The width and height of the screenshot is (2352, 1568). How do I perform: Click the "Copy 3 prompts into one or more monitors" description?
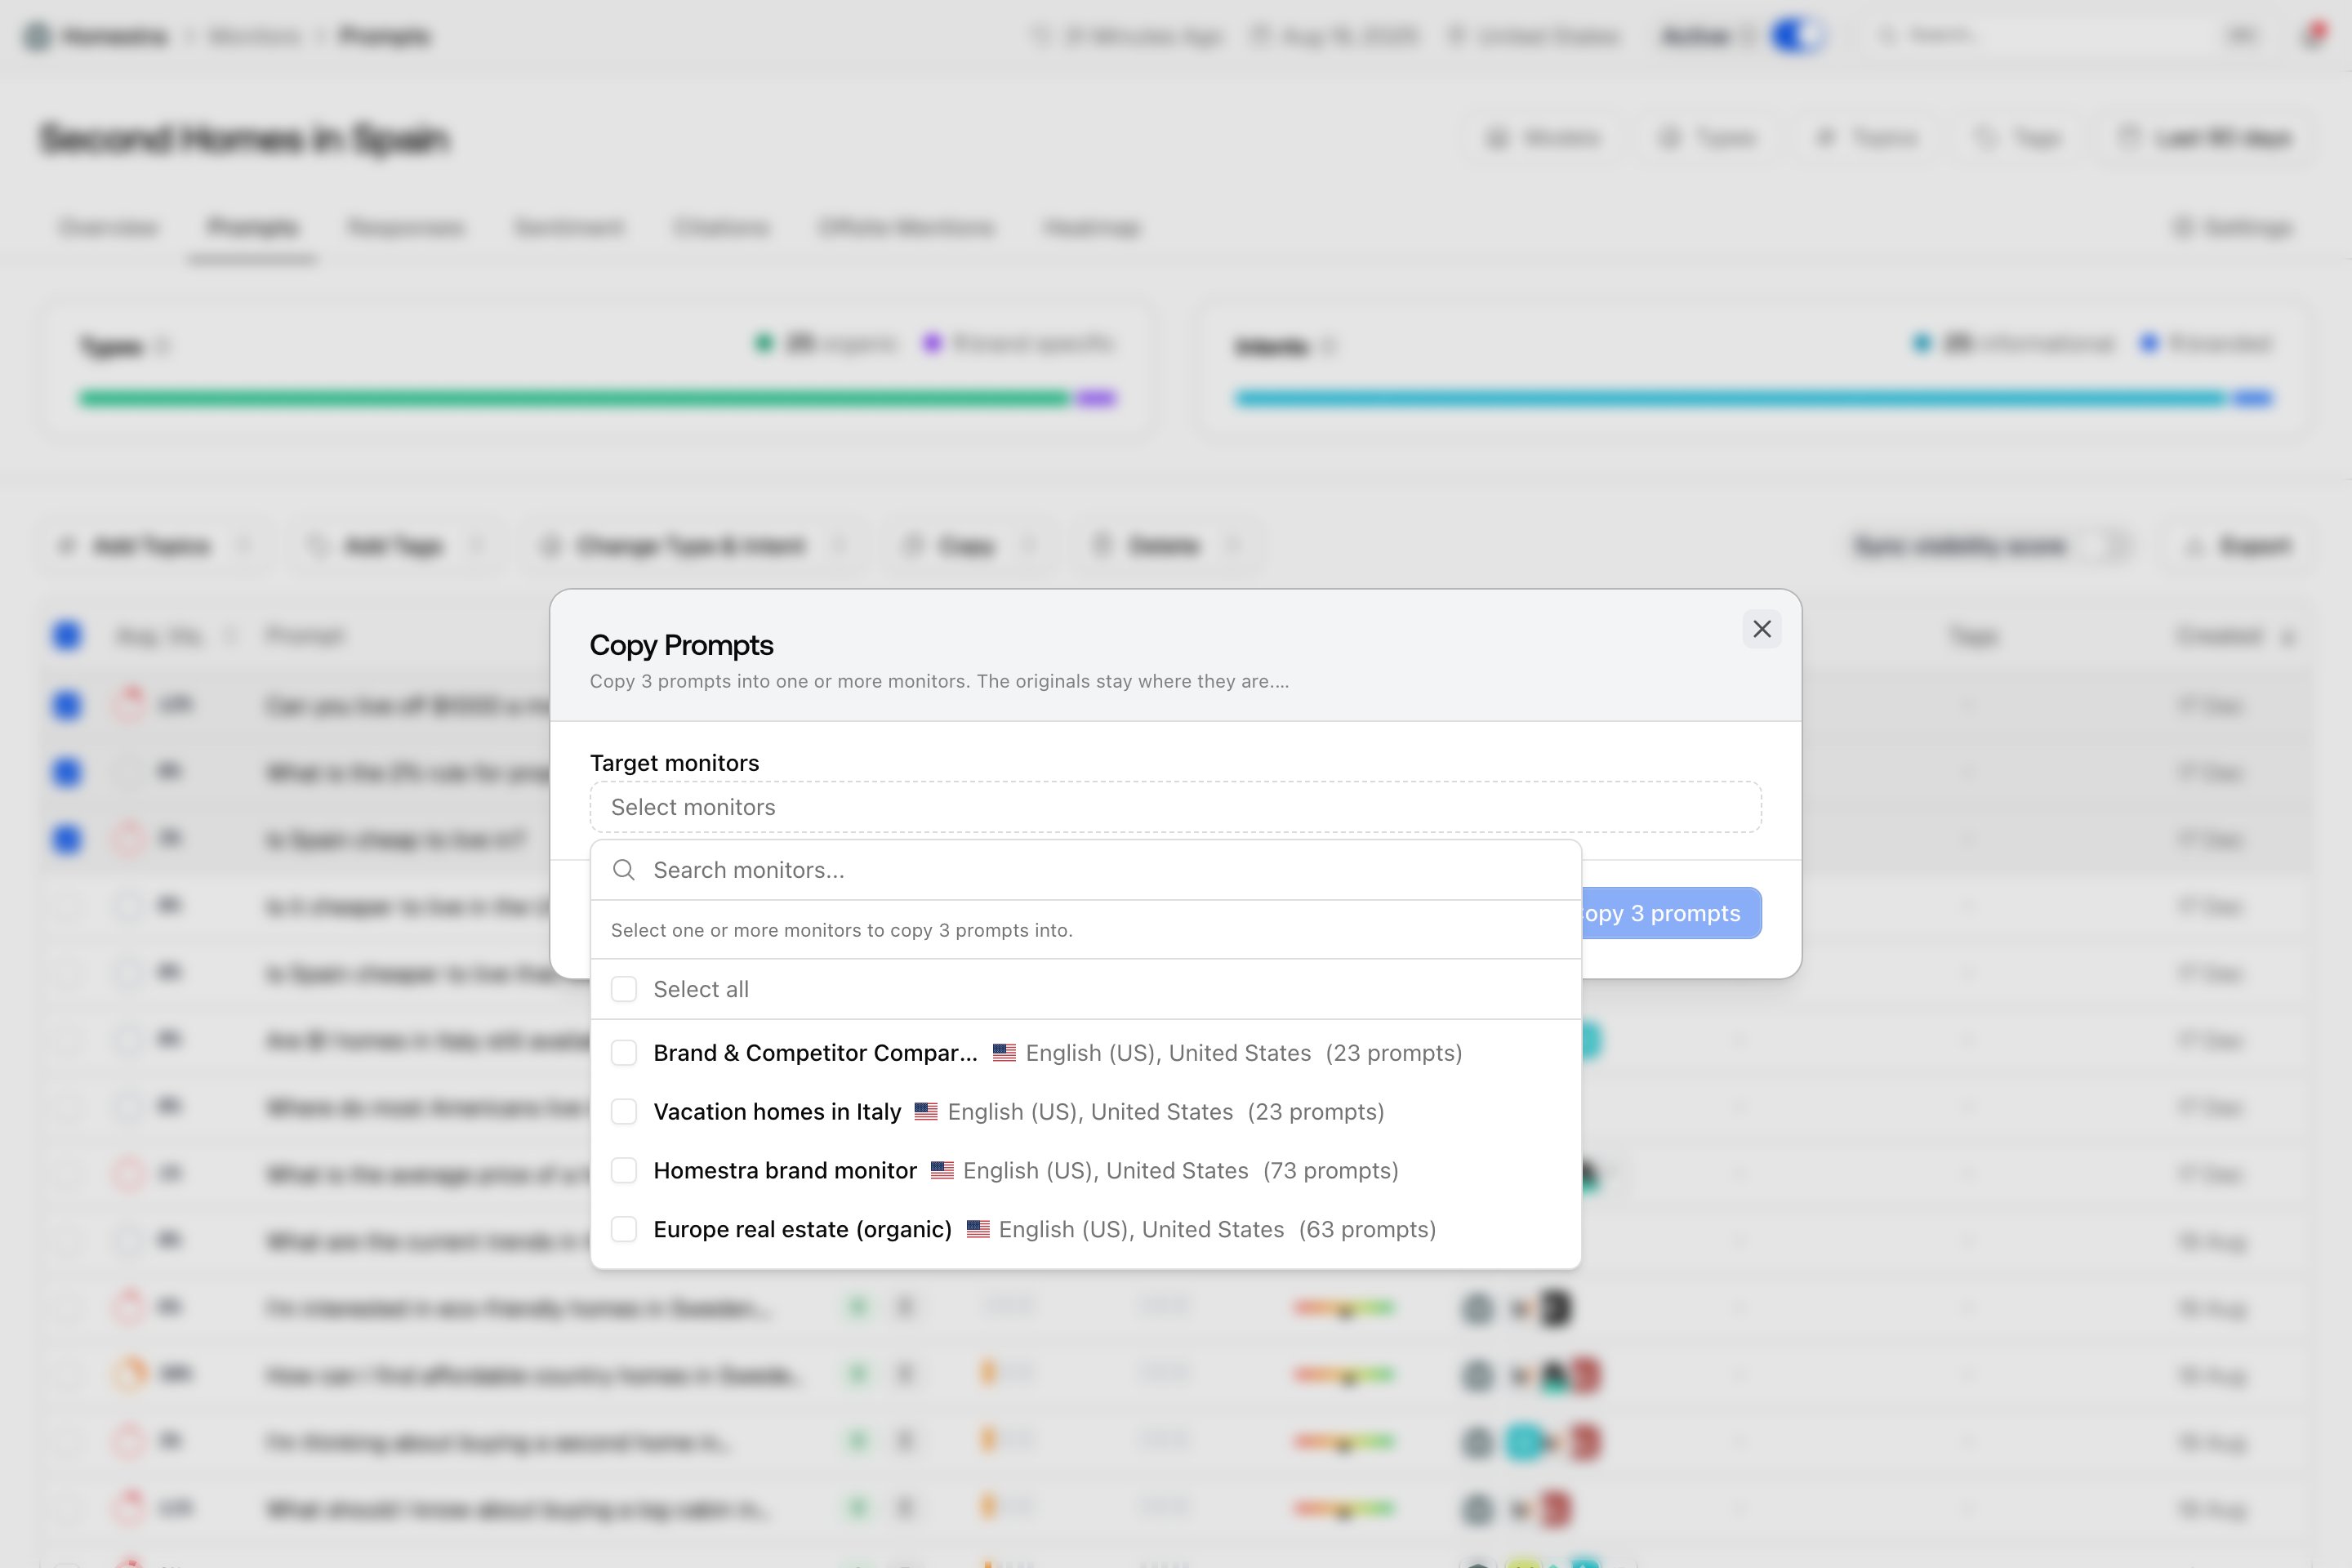939,681
